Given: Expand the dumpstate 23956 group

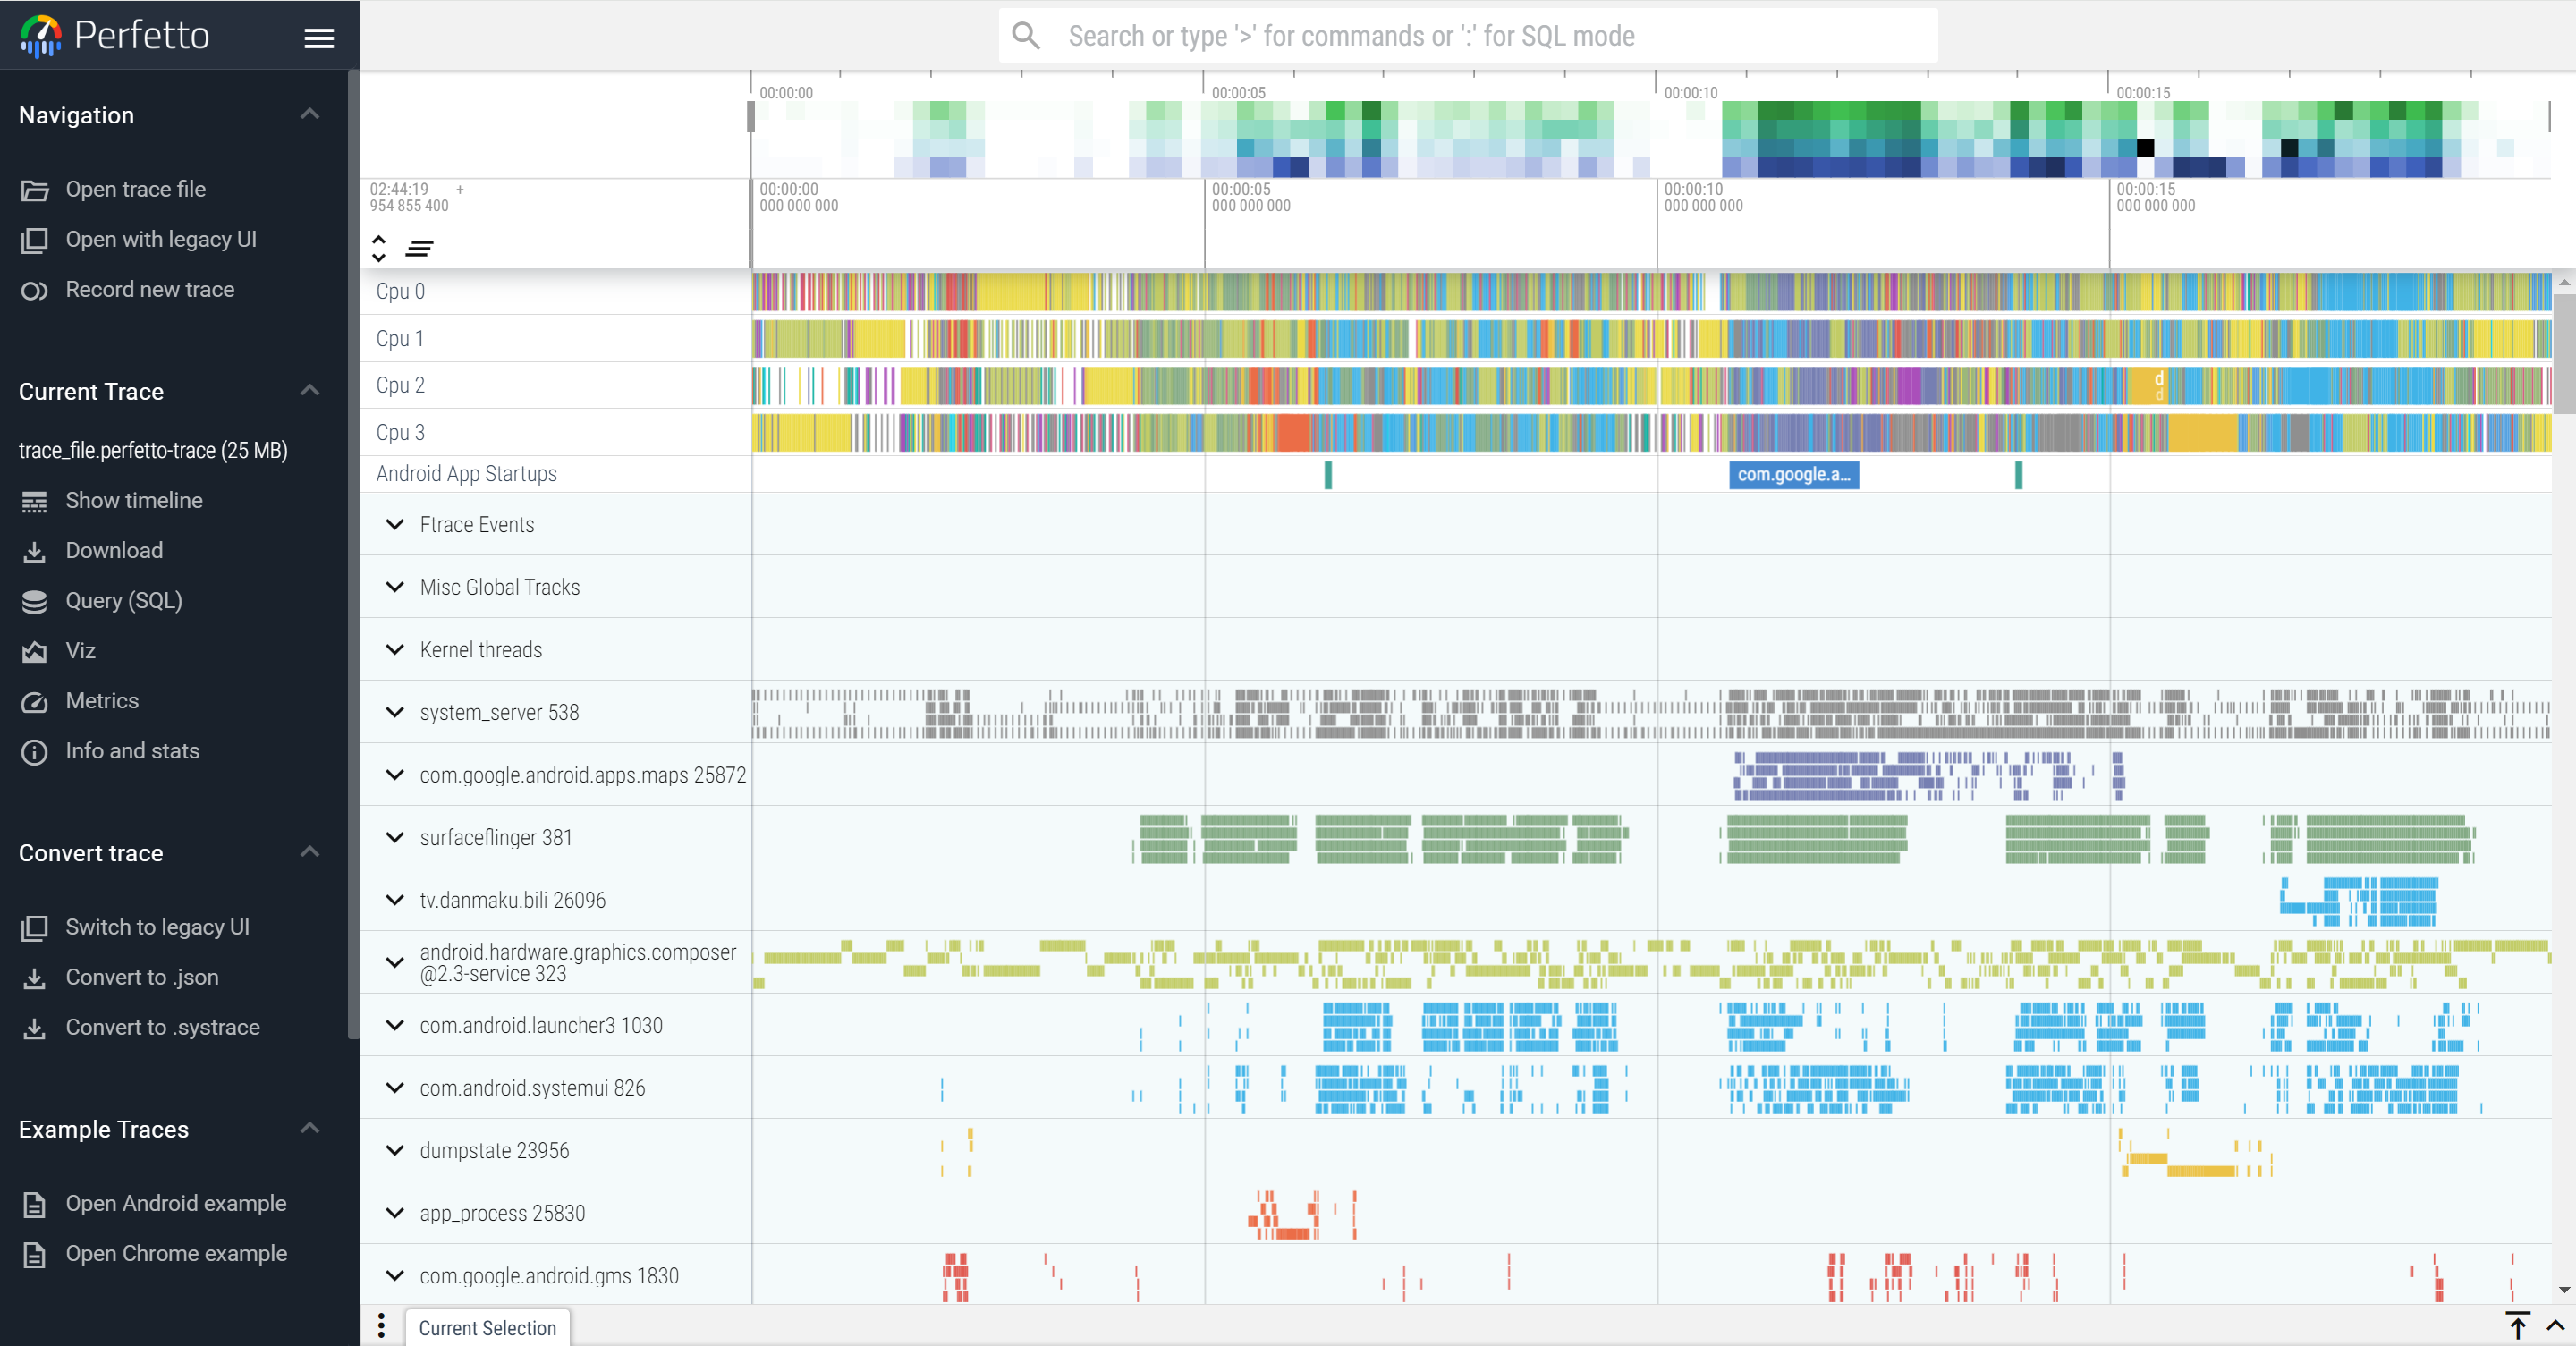Looking at the screenshot, I should (395, 1150).
